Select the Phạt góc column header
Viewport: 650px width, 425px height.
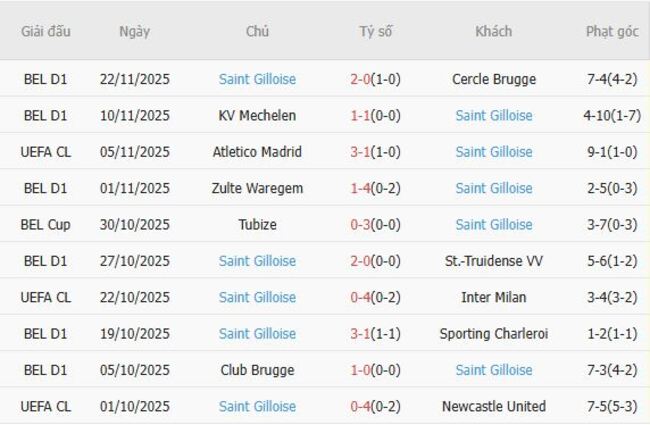tap(612, 31)
